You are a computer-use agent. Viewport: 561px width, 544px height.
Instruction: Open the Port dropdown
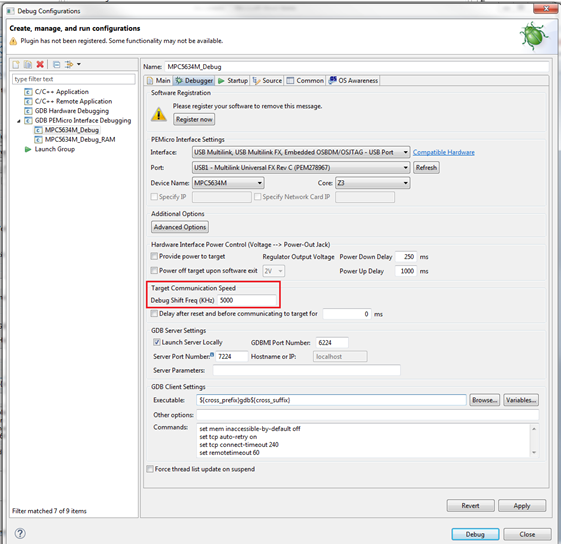[301, 167]
